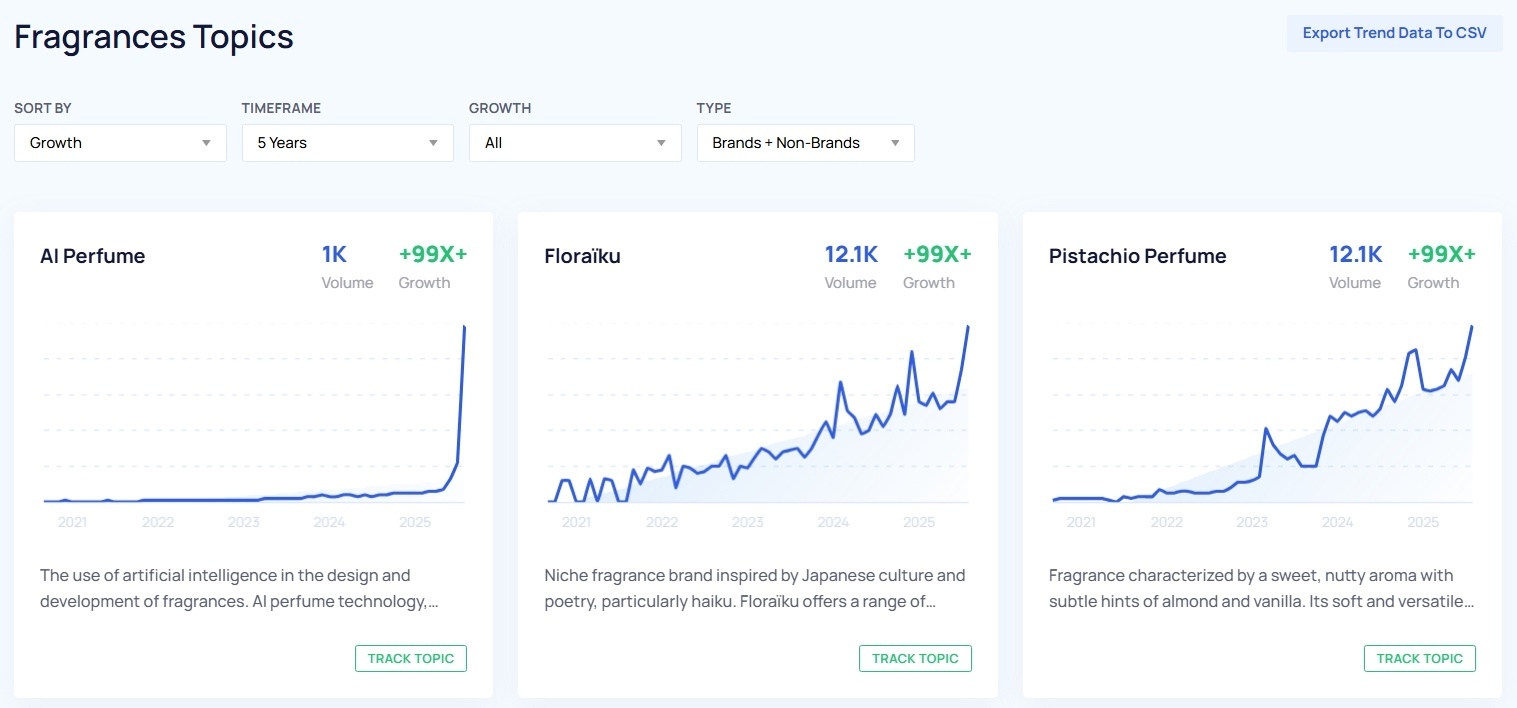Click the 2025 axis label under Floraïku chart
Image resolution: width=1517 pixels, height=708 pixels.
click(x=918, y=522)
